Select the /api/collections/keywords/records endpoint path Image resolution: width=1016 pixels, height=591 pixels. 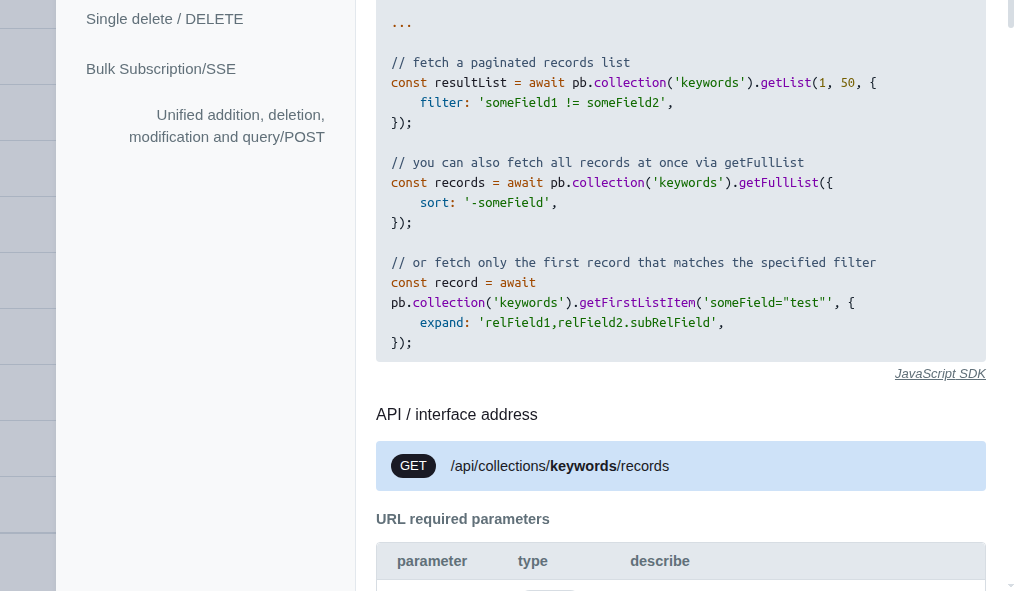coord(560,466)
